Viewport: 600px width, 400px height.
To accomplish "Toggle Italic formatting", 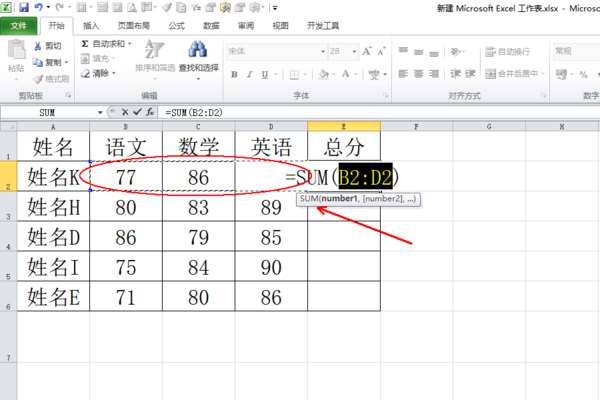I will tap(249, 75).
